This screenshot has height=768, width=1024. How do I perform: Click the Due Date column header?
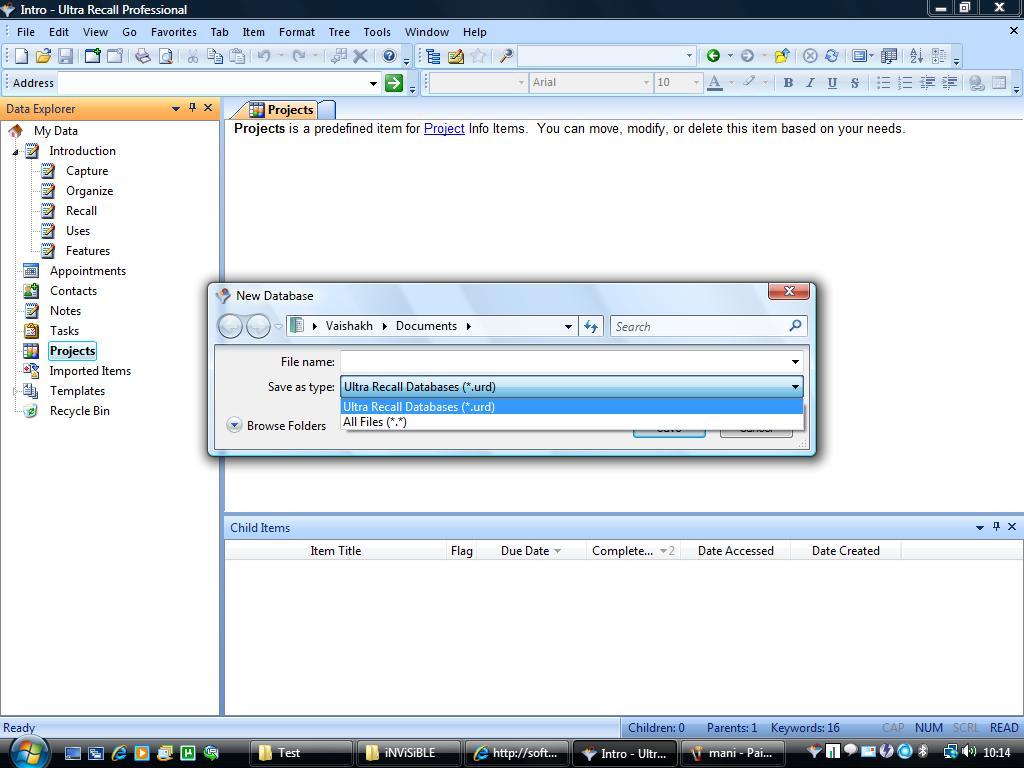[530, 551]
